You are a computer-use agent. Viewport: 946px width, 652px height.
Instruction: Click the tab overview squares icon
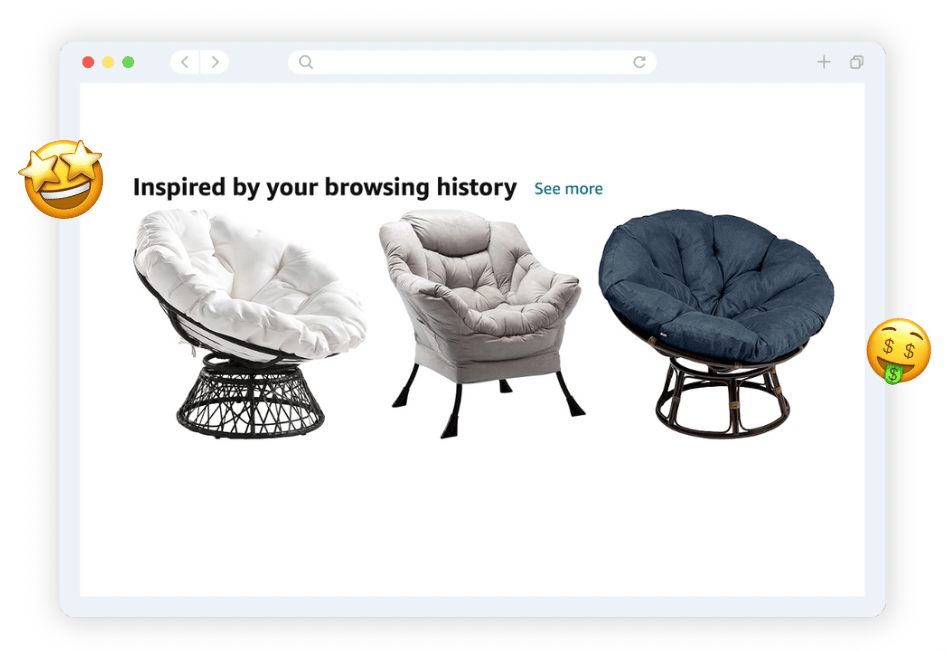(857, 62)
